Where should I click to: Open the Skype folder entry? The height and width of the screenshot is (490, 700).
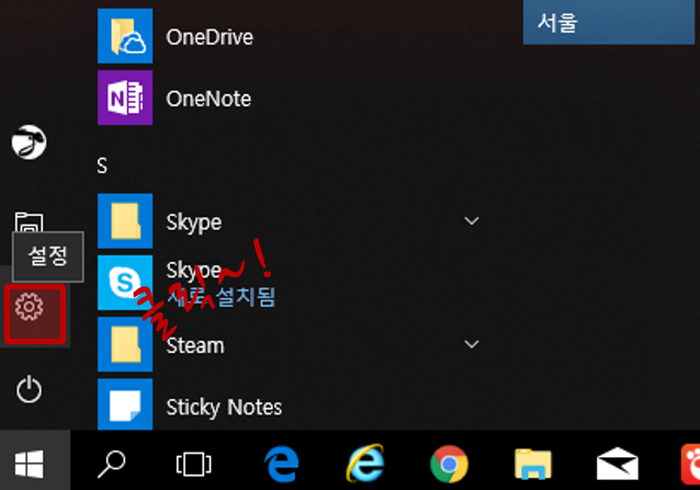(x=290, y=221)
